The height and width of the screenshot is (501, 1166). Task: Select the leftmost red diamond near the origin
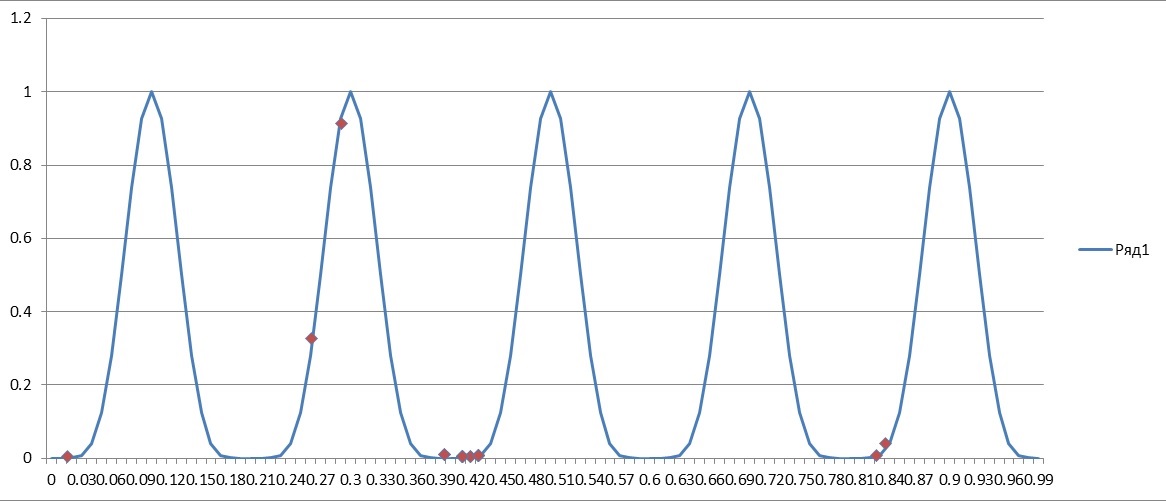[x=67, y=456]
